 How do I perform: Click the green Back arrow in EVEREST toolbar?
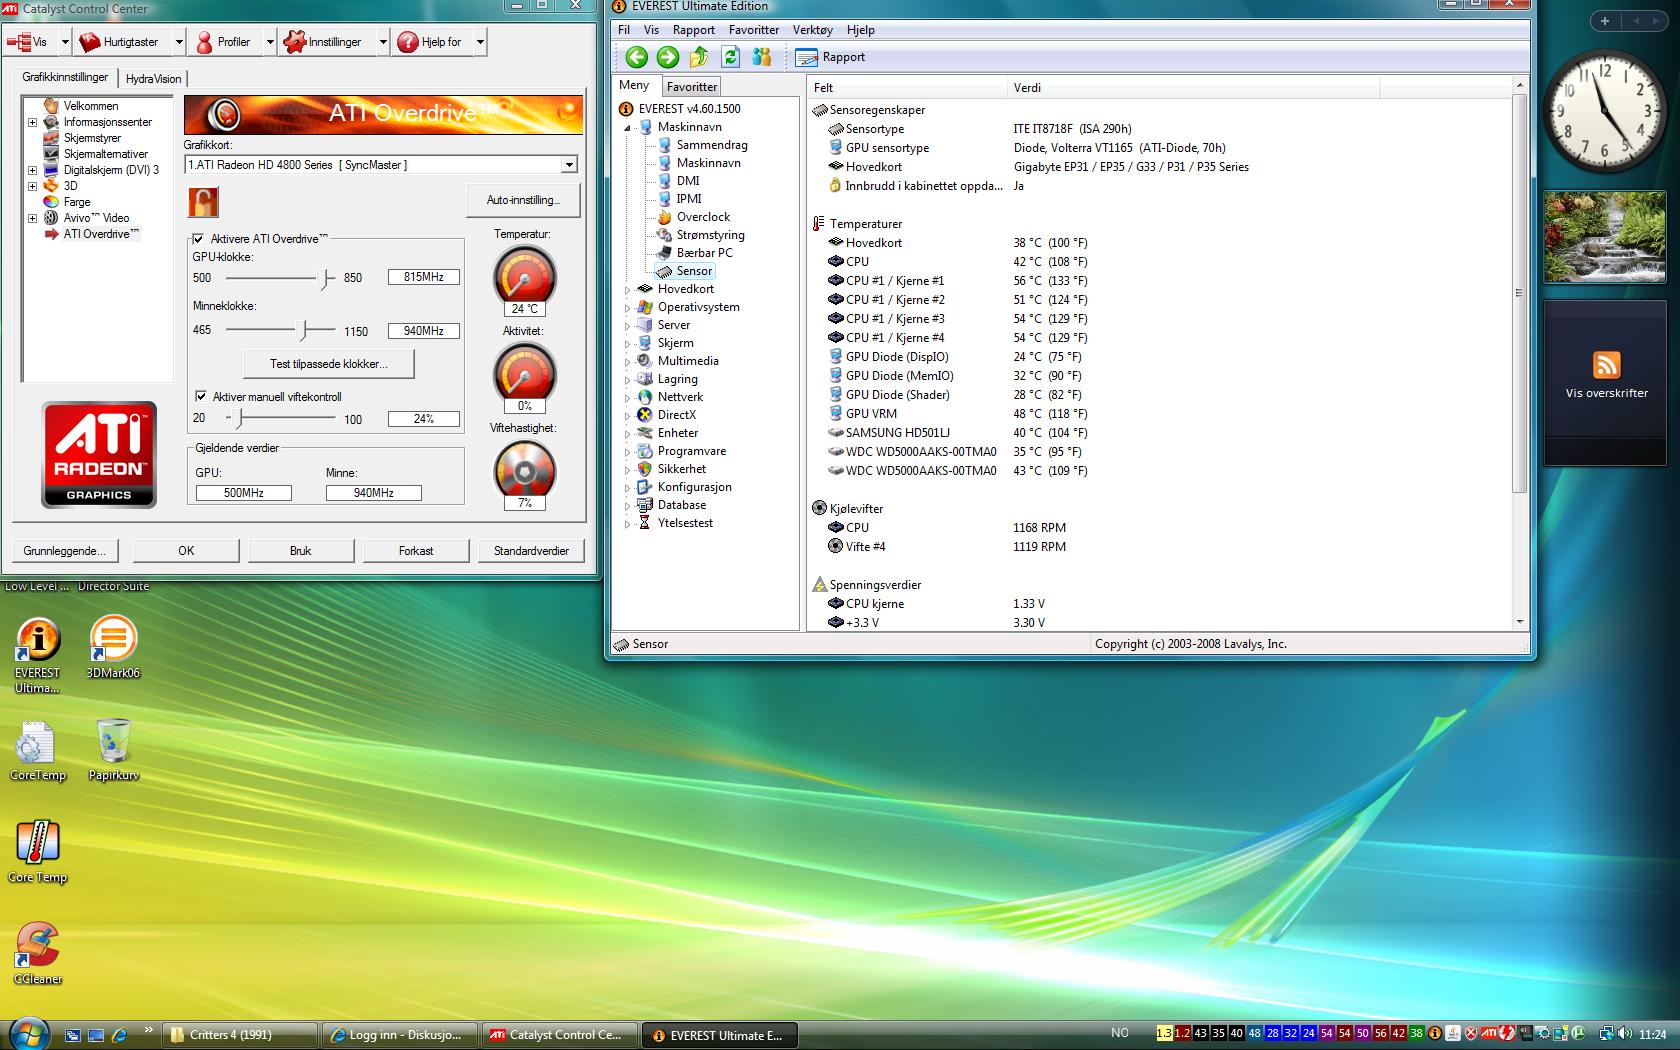click(636, 57)
